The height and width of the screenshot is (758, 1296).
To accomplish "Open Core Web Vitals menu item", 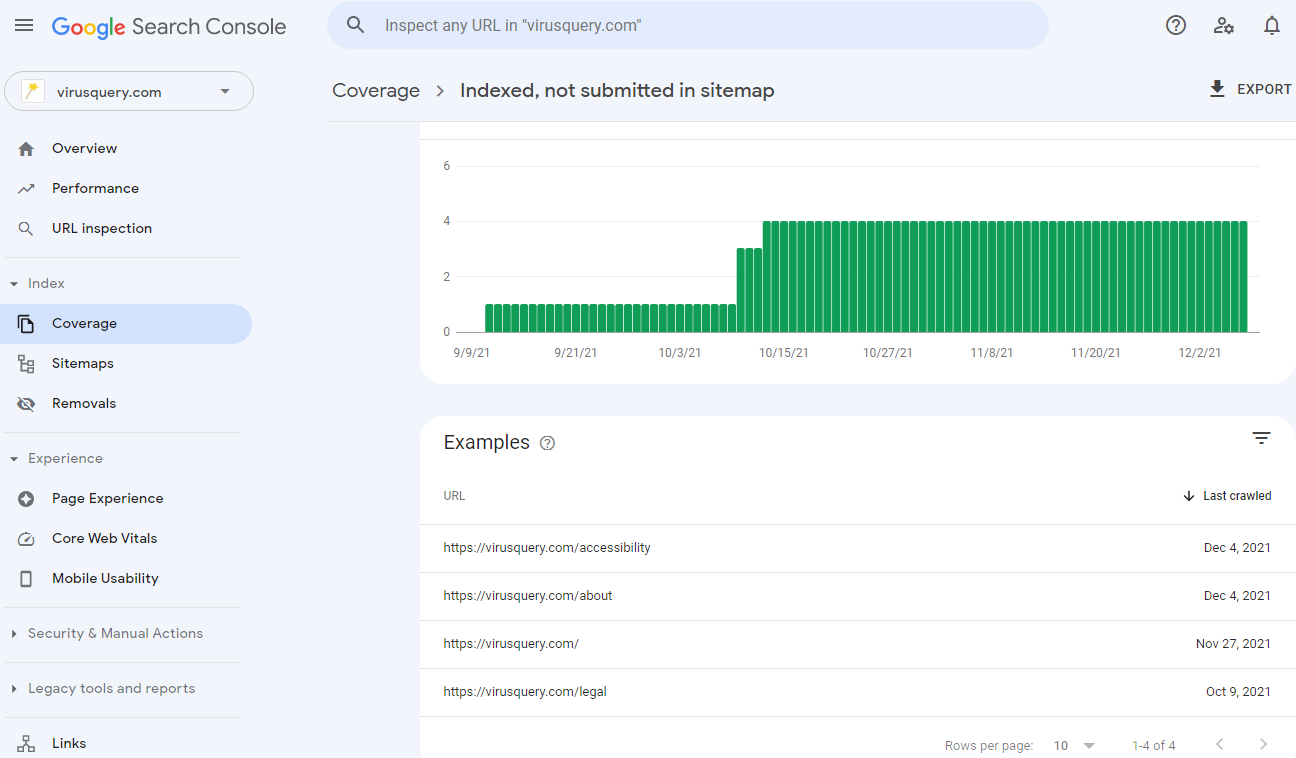I will (126, 539).
